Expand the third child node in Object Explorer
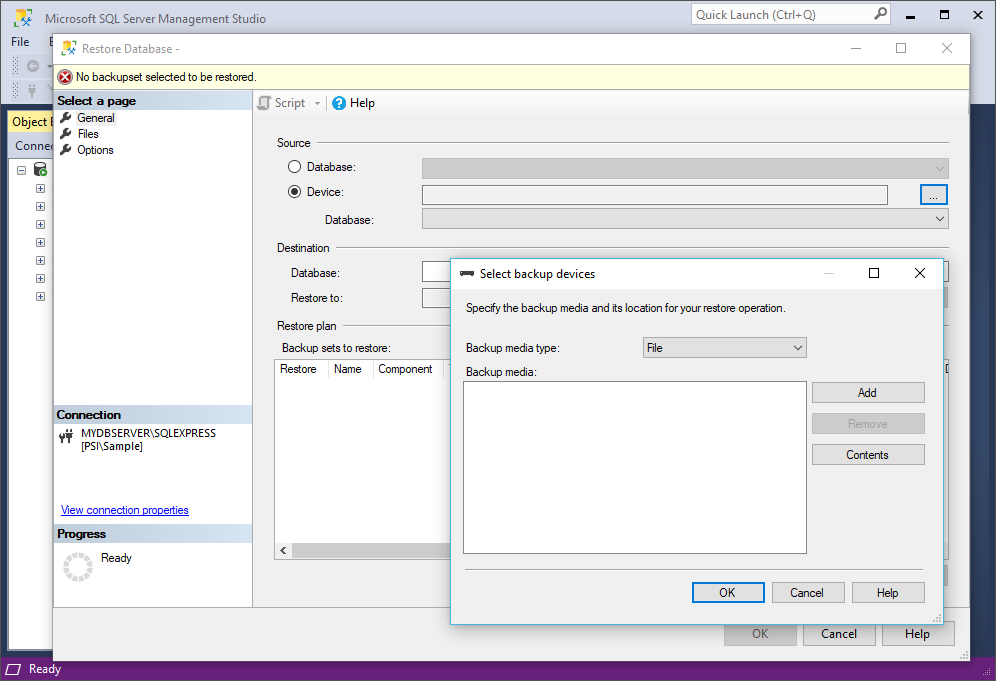Viewport: 996px width, 681px height. tap(40, 224)
